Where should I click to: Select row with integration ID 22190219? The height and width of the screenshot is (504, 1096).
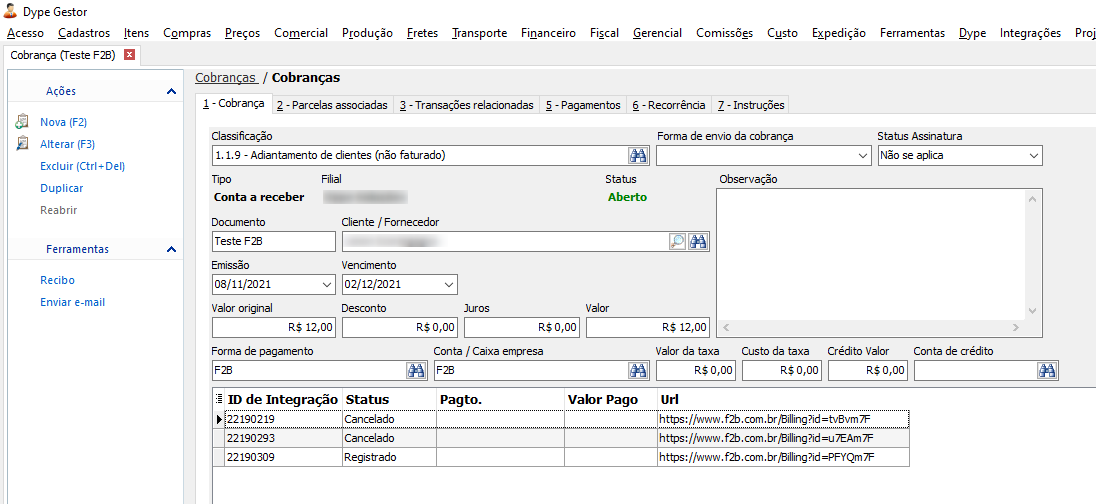coord(561,419)
